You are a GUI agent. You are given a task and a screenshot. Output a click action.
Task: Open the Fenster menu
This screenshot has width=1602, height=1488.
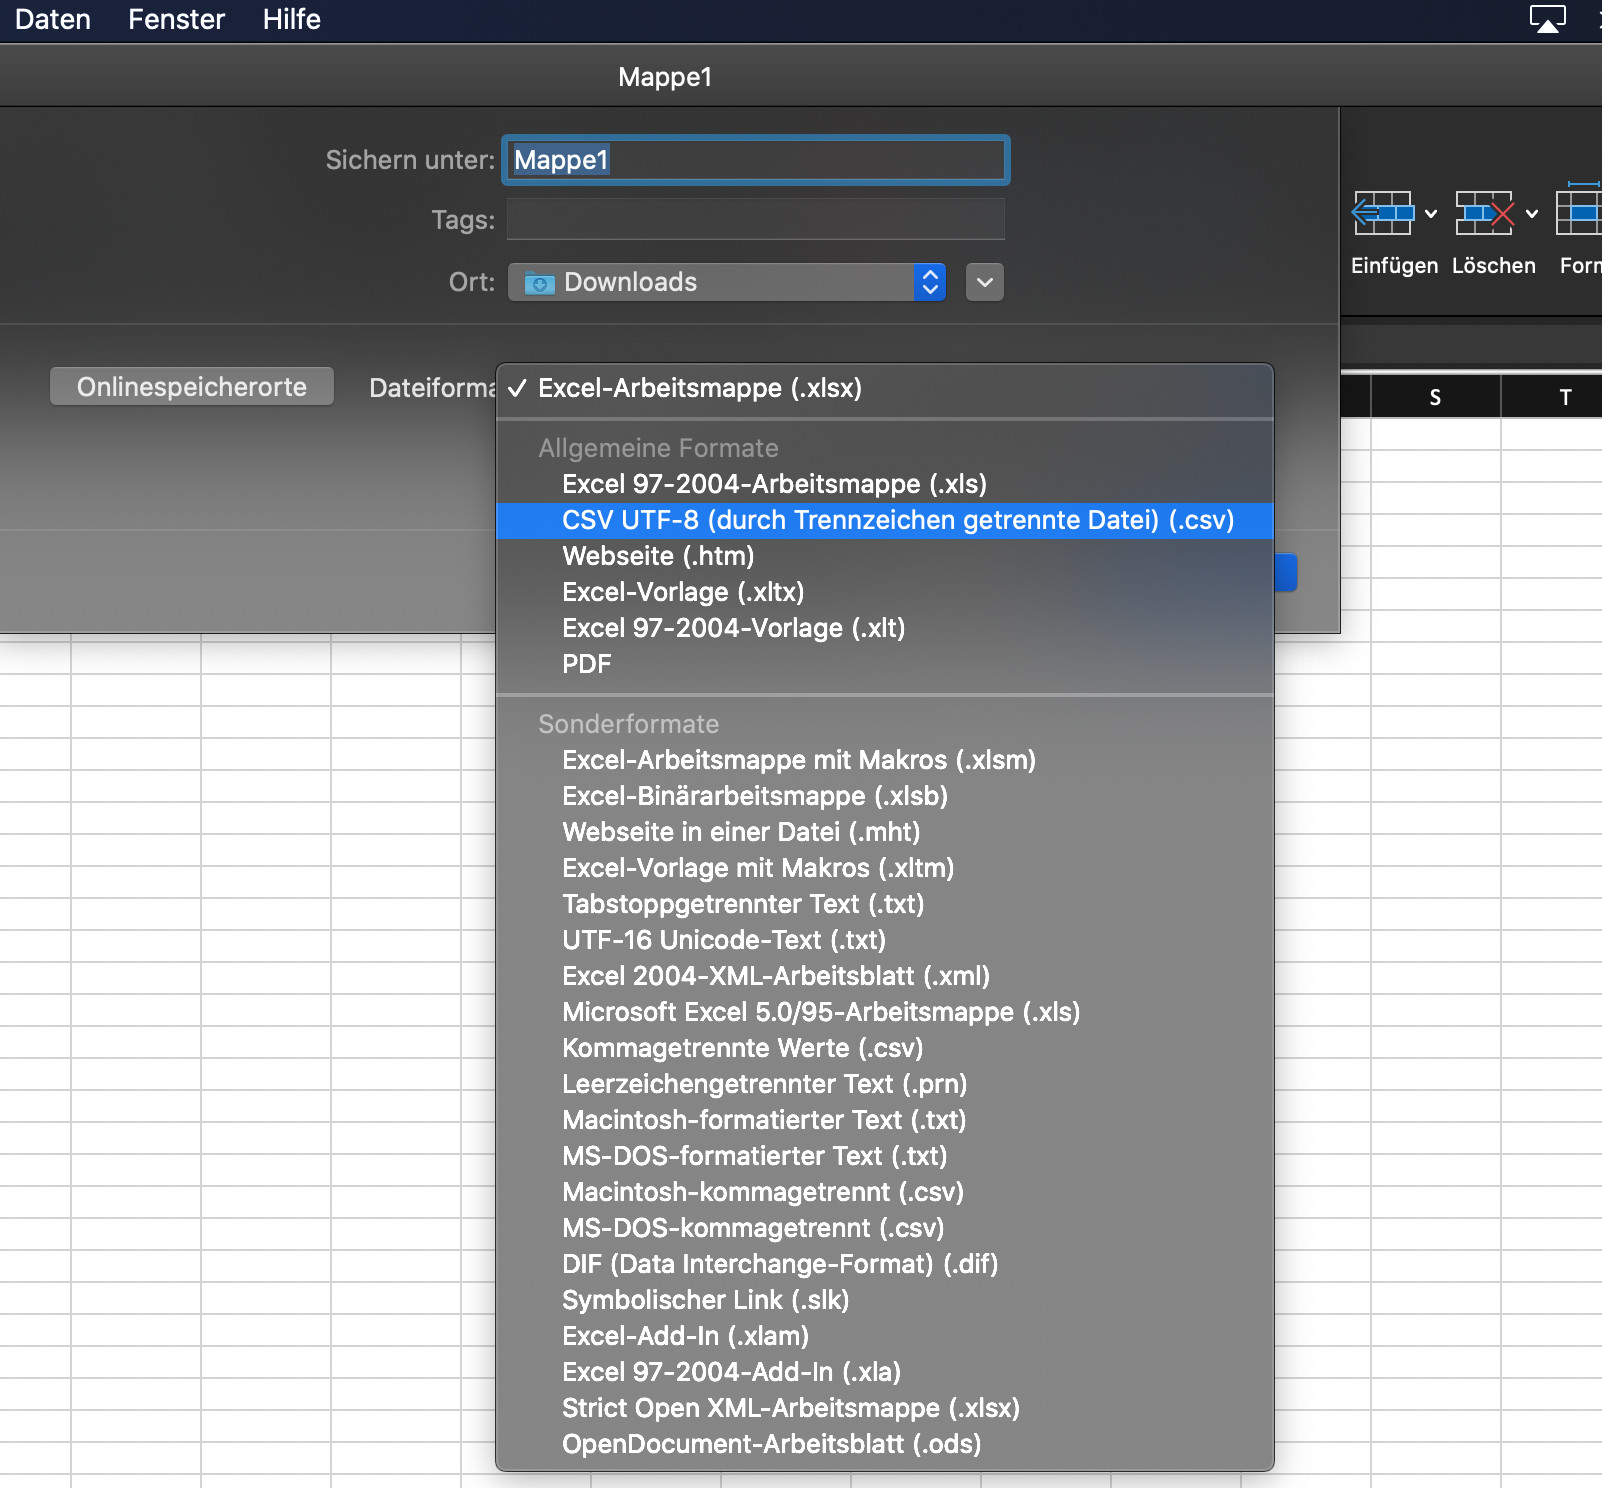pos(176,19)
